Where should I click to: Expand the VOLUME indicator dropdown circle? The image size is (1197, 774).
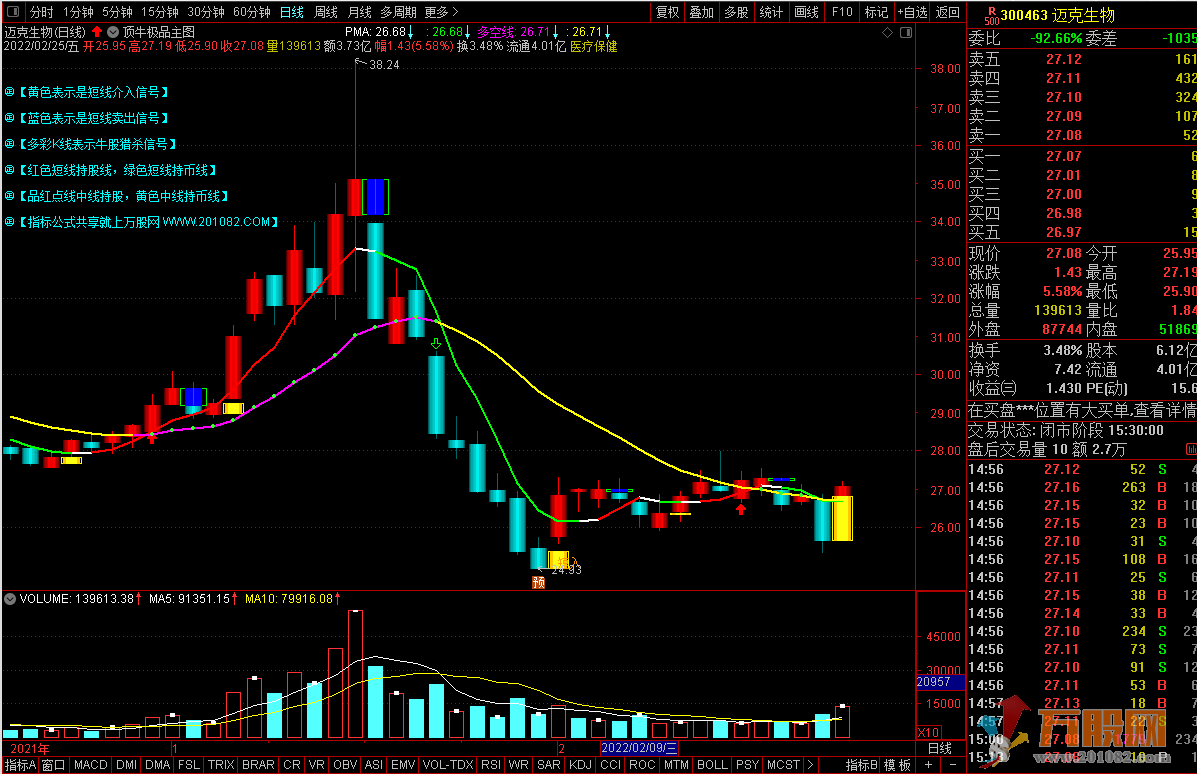(x=10, y=599)
